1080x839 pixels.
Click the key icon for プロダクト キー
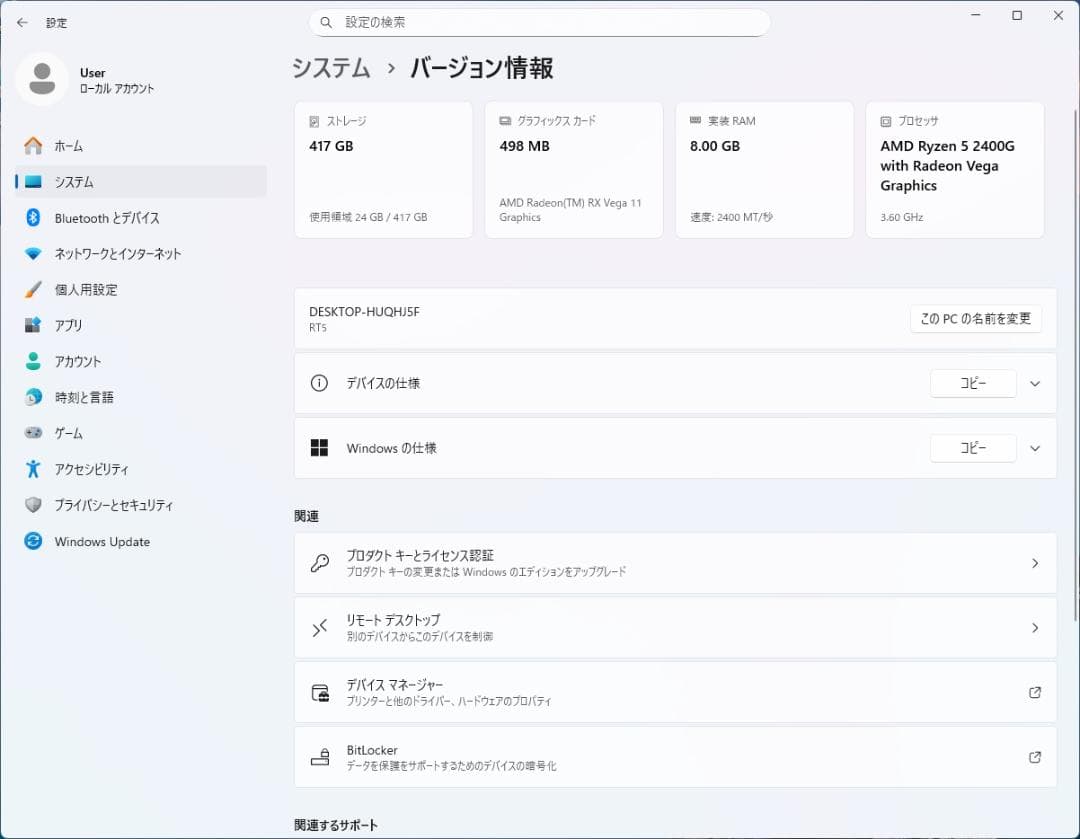click(320, 563)
